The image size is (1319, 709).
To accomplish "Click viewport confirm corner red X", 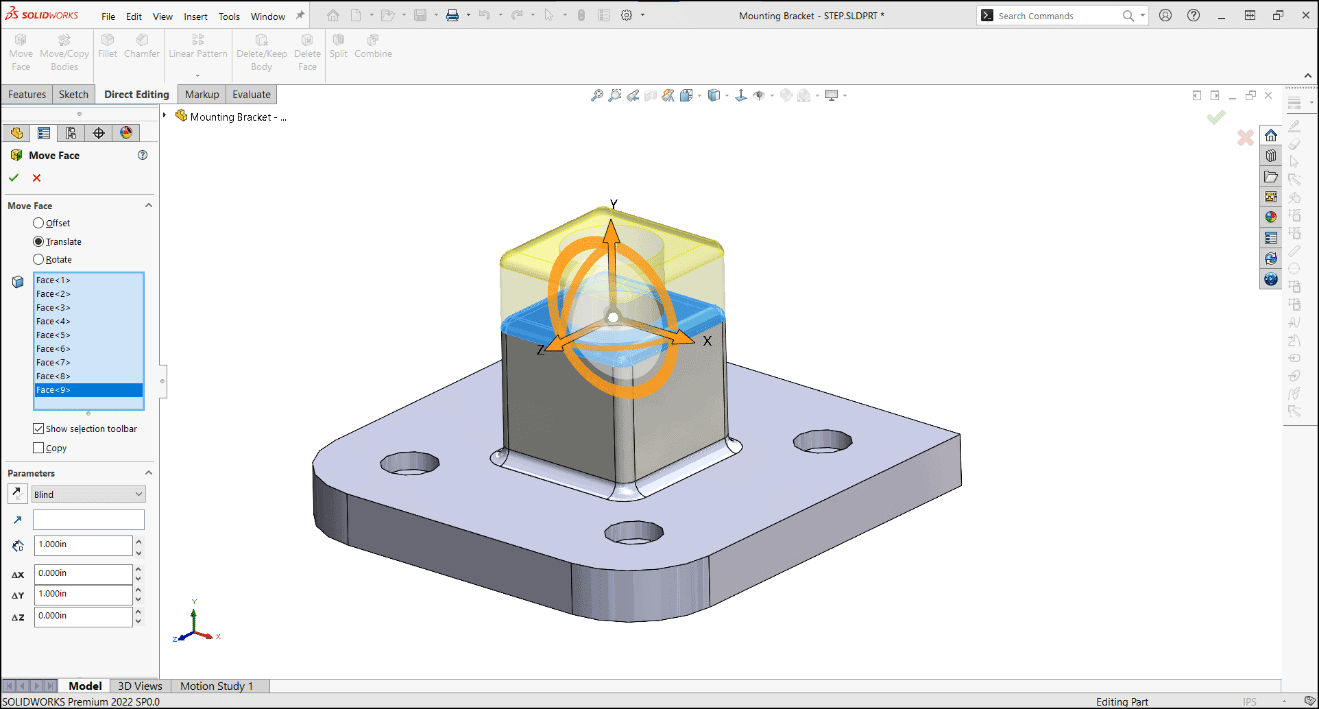I will tap(1245, 137).
